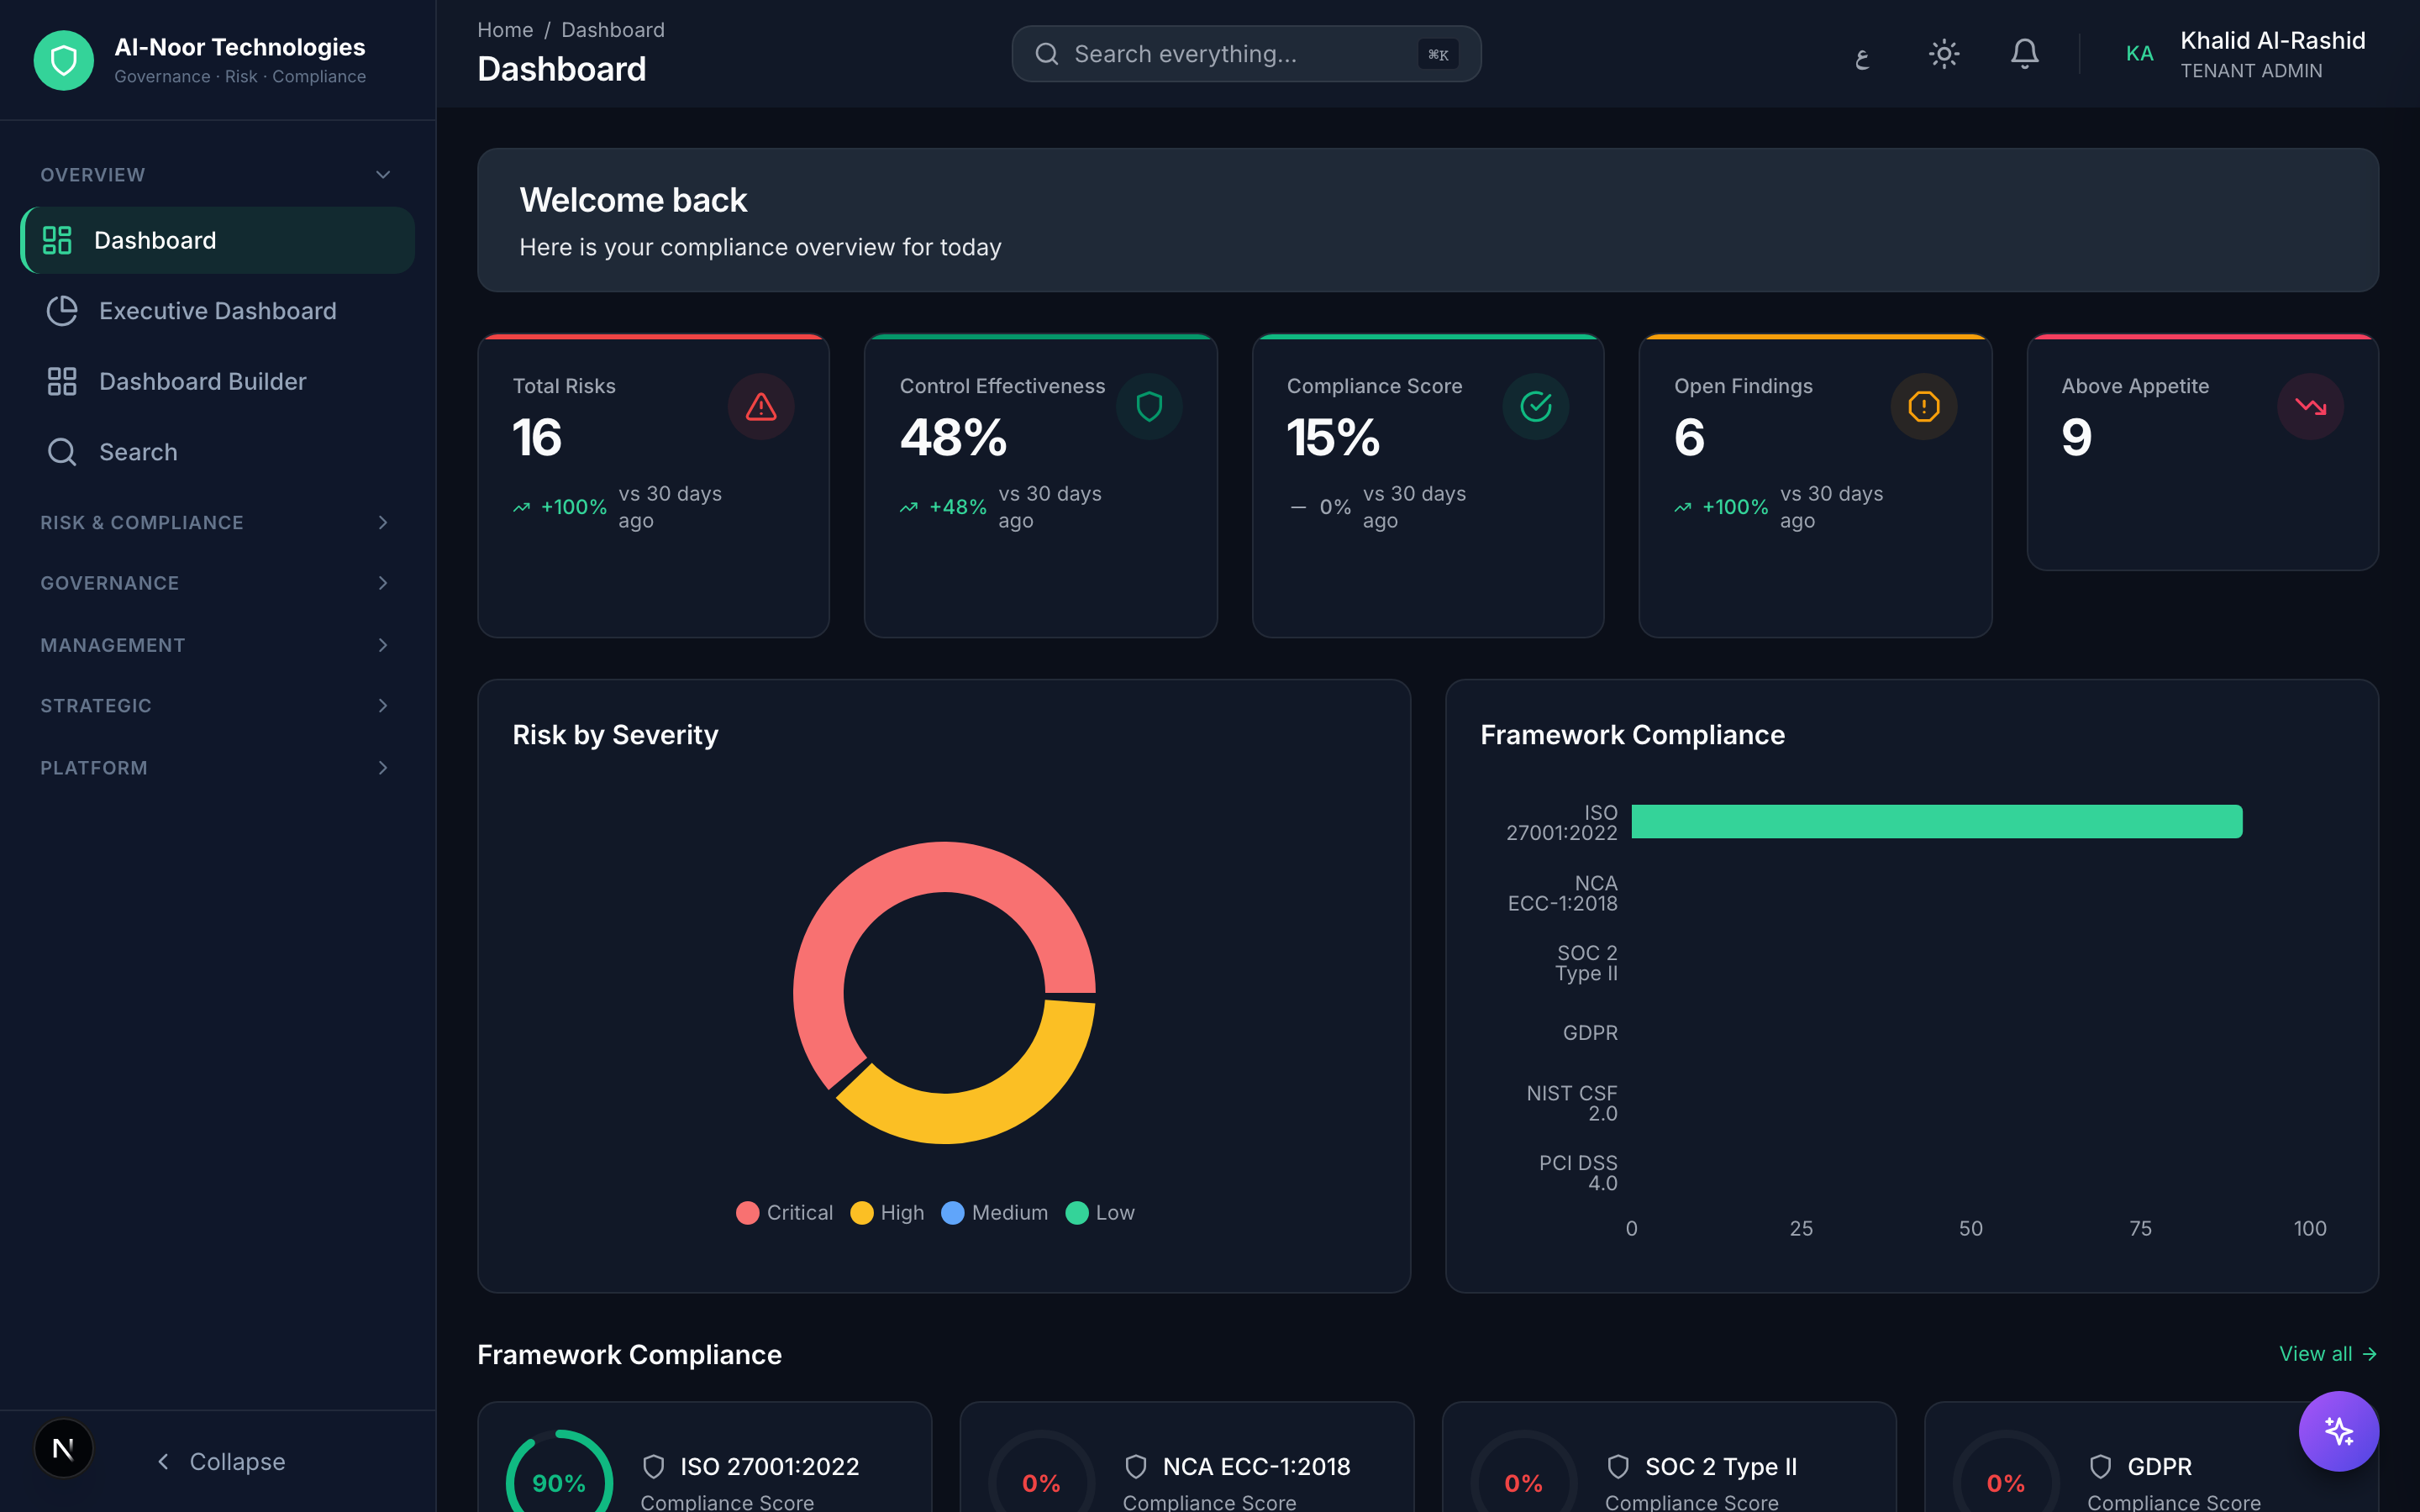Click the Total Risks warning triangle icon
The width and height of the screenshot is (2420, 1512).
(x=761, y=407)
